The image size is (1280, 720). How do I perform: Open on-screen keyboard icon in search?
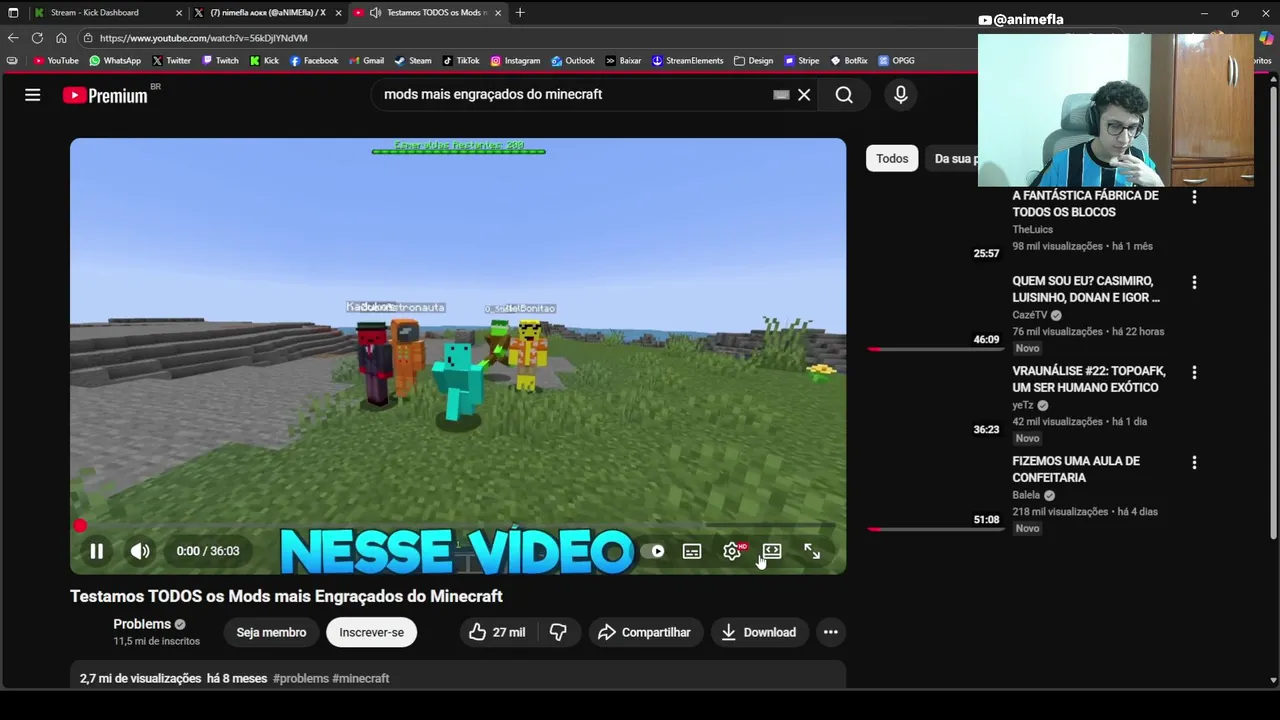[x=781, y=95]
